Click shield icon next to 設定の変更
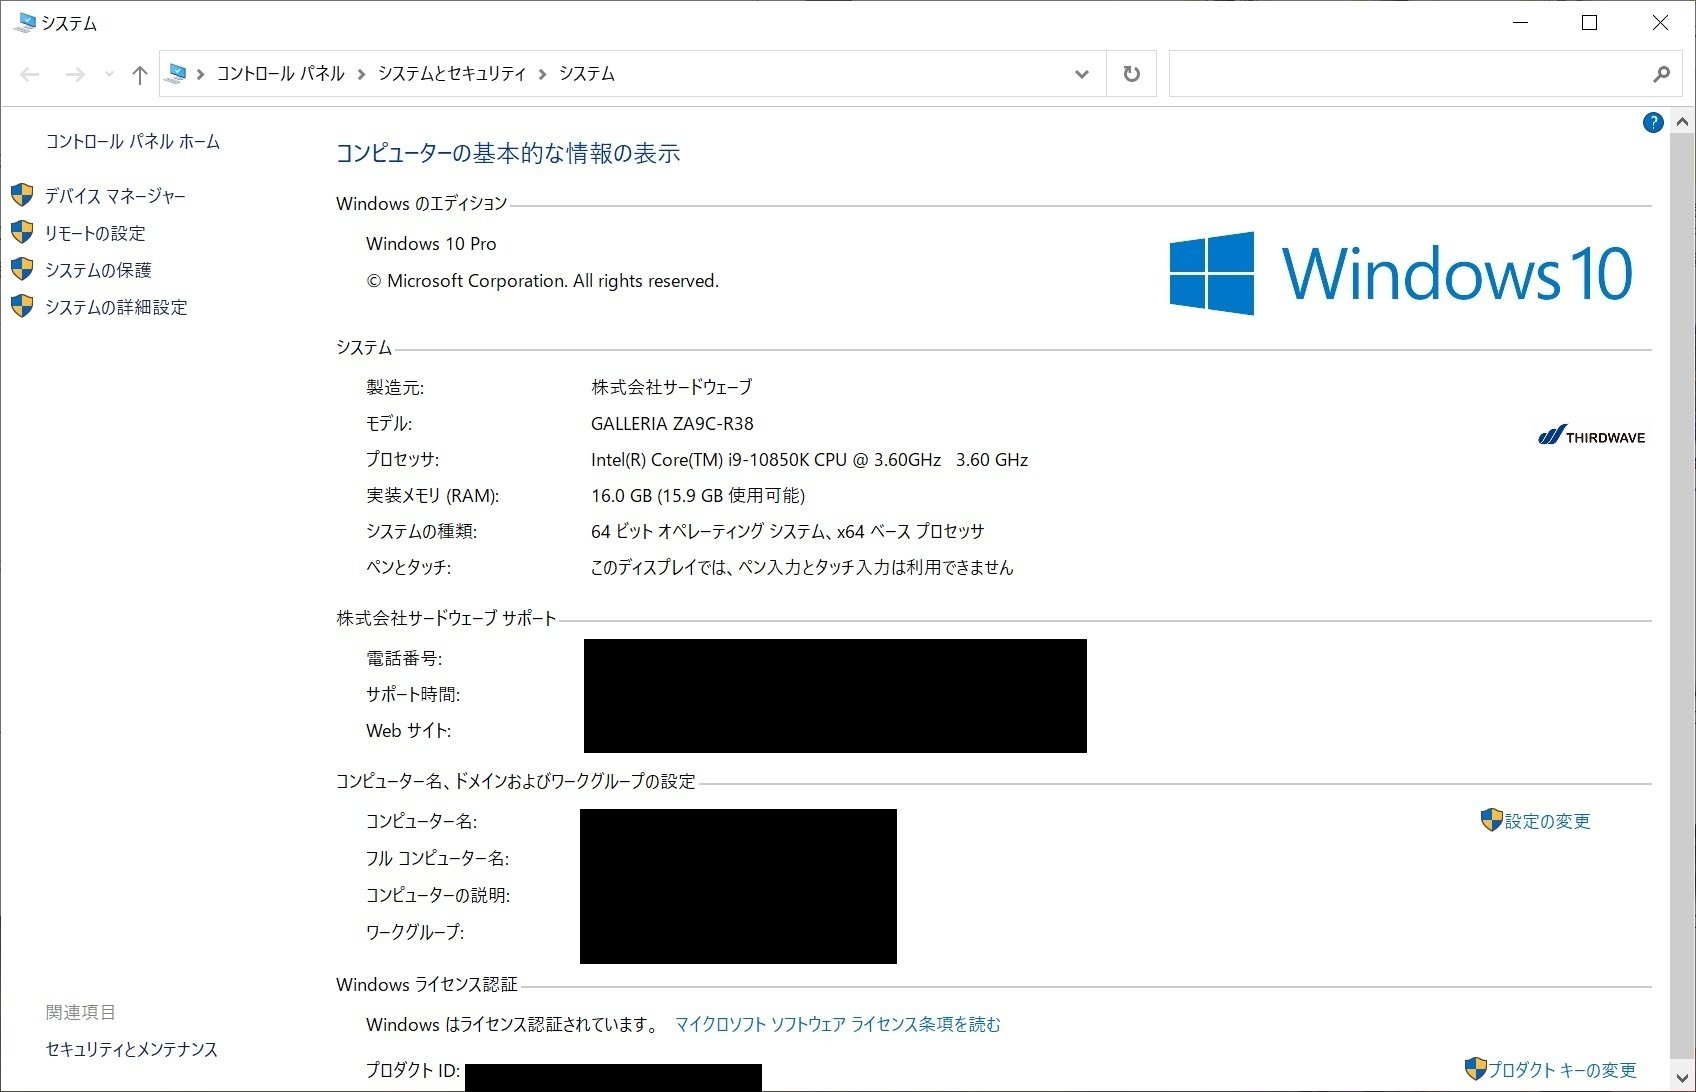The image size is (1696, 1092). pyautogui.click(x=1491, y=820)
